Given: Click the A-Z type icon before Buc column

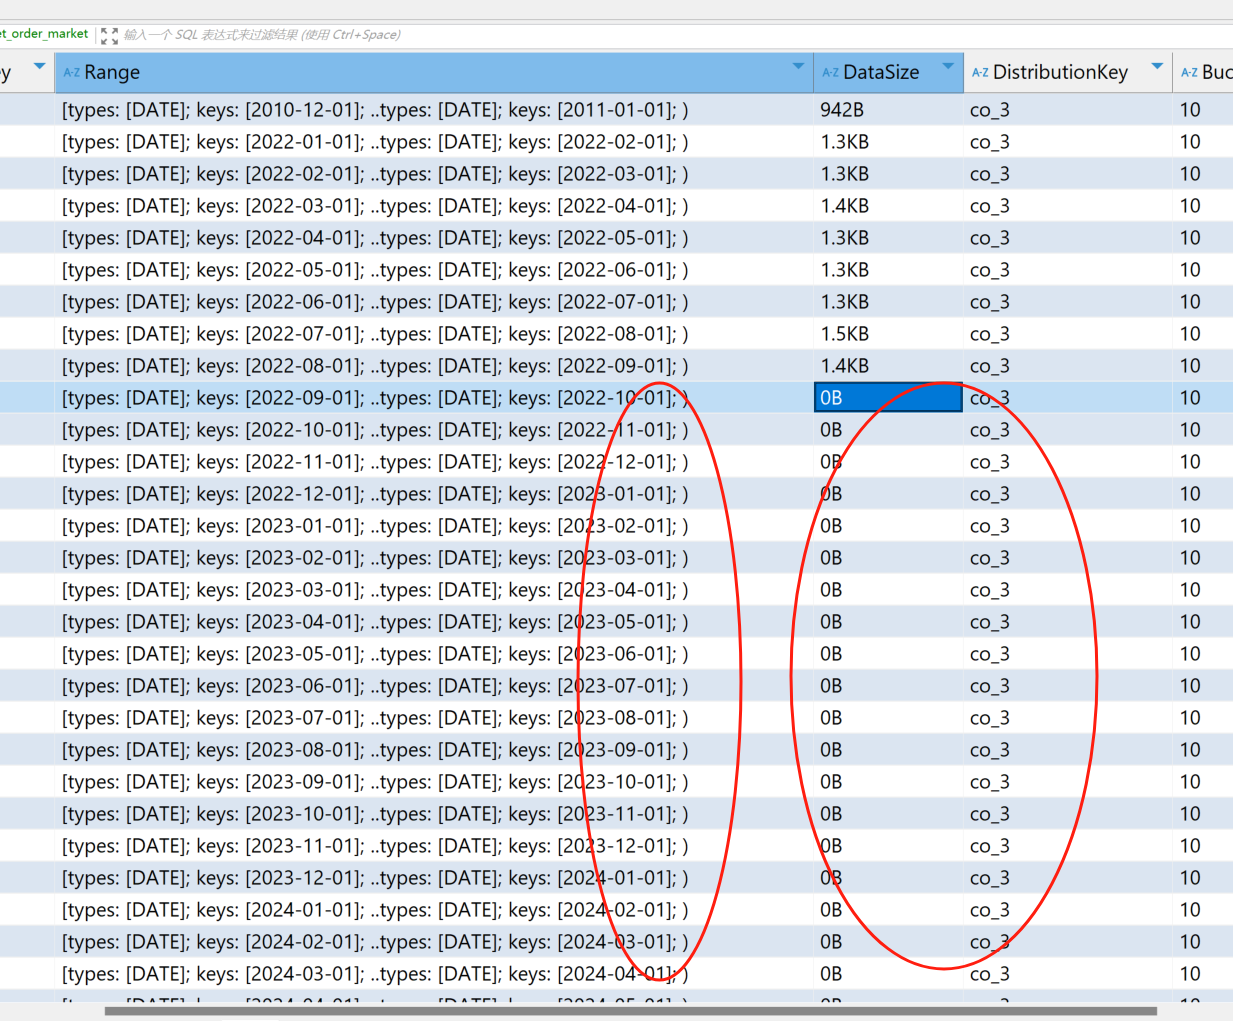Looking at the screenshot, I should [1189, 73].
